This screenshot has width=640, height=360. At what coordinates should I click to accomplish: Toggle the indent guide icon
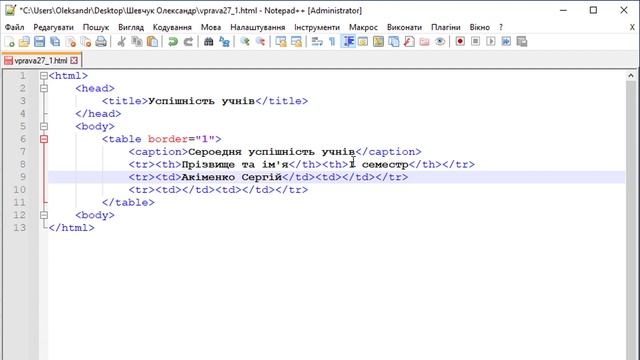pyautogui.click(x=348, y=42)
